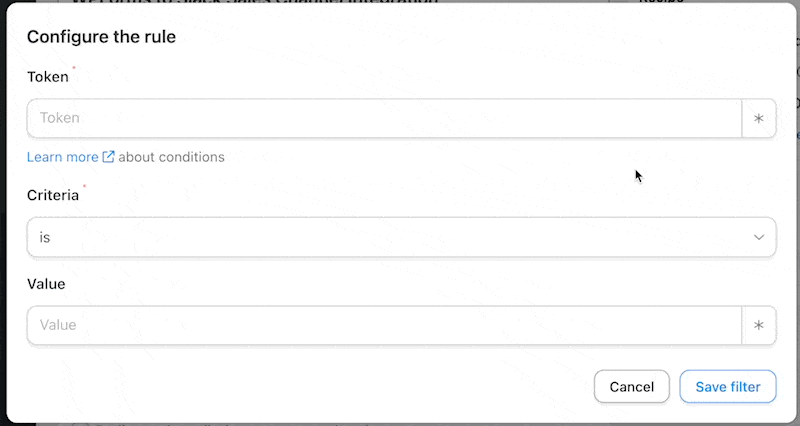This screenshot has width=800, height=426.
Task: Click the Value field label
Action: pyautogui.click(x=46, y=284)
